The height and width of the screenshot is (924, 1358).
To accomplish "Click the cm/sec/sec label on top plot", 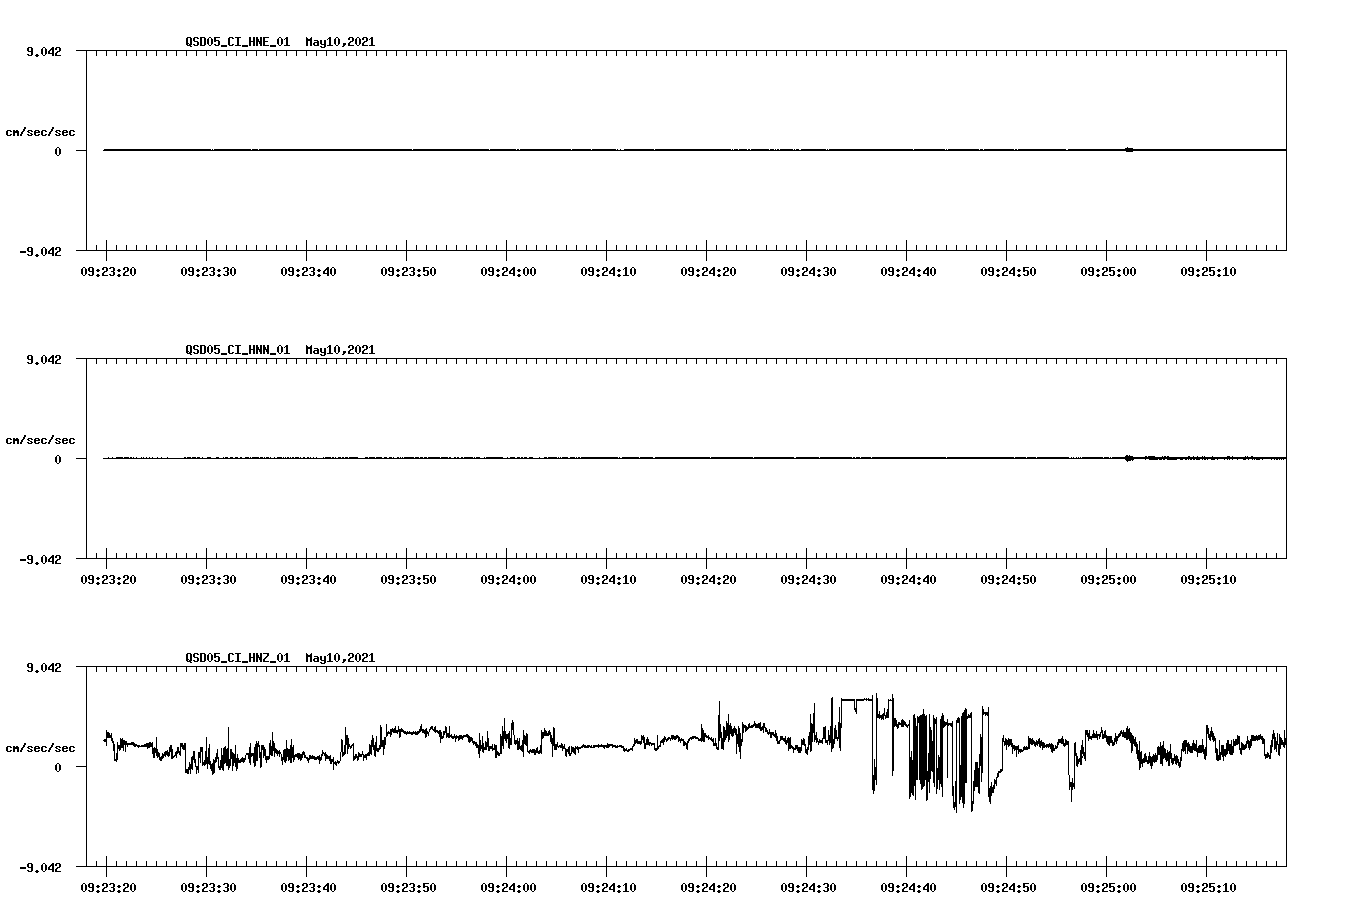I will coord(41,130).
